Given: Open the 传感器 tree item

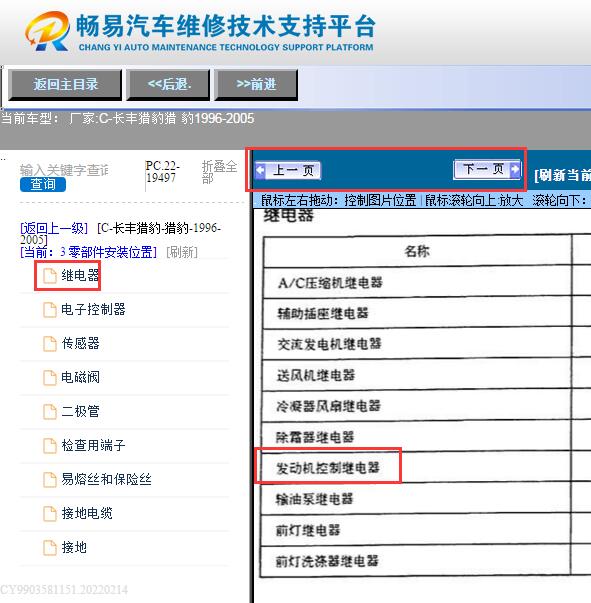Looking at the screenshot, I should pyautogui.click(x=80, y=343).
